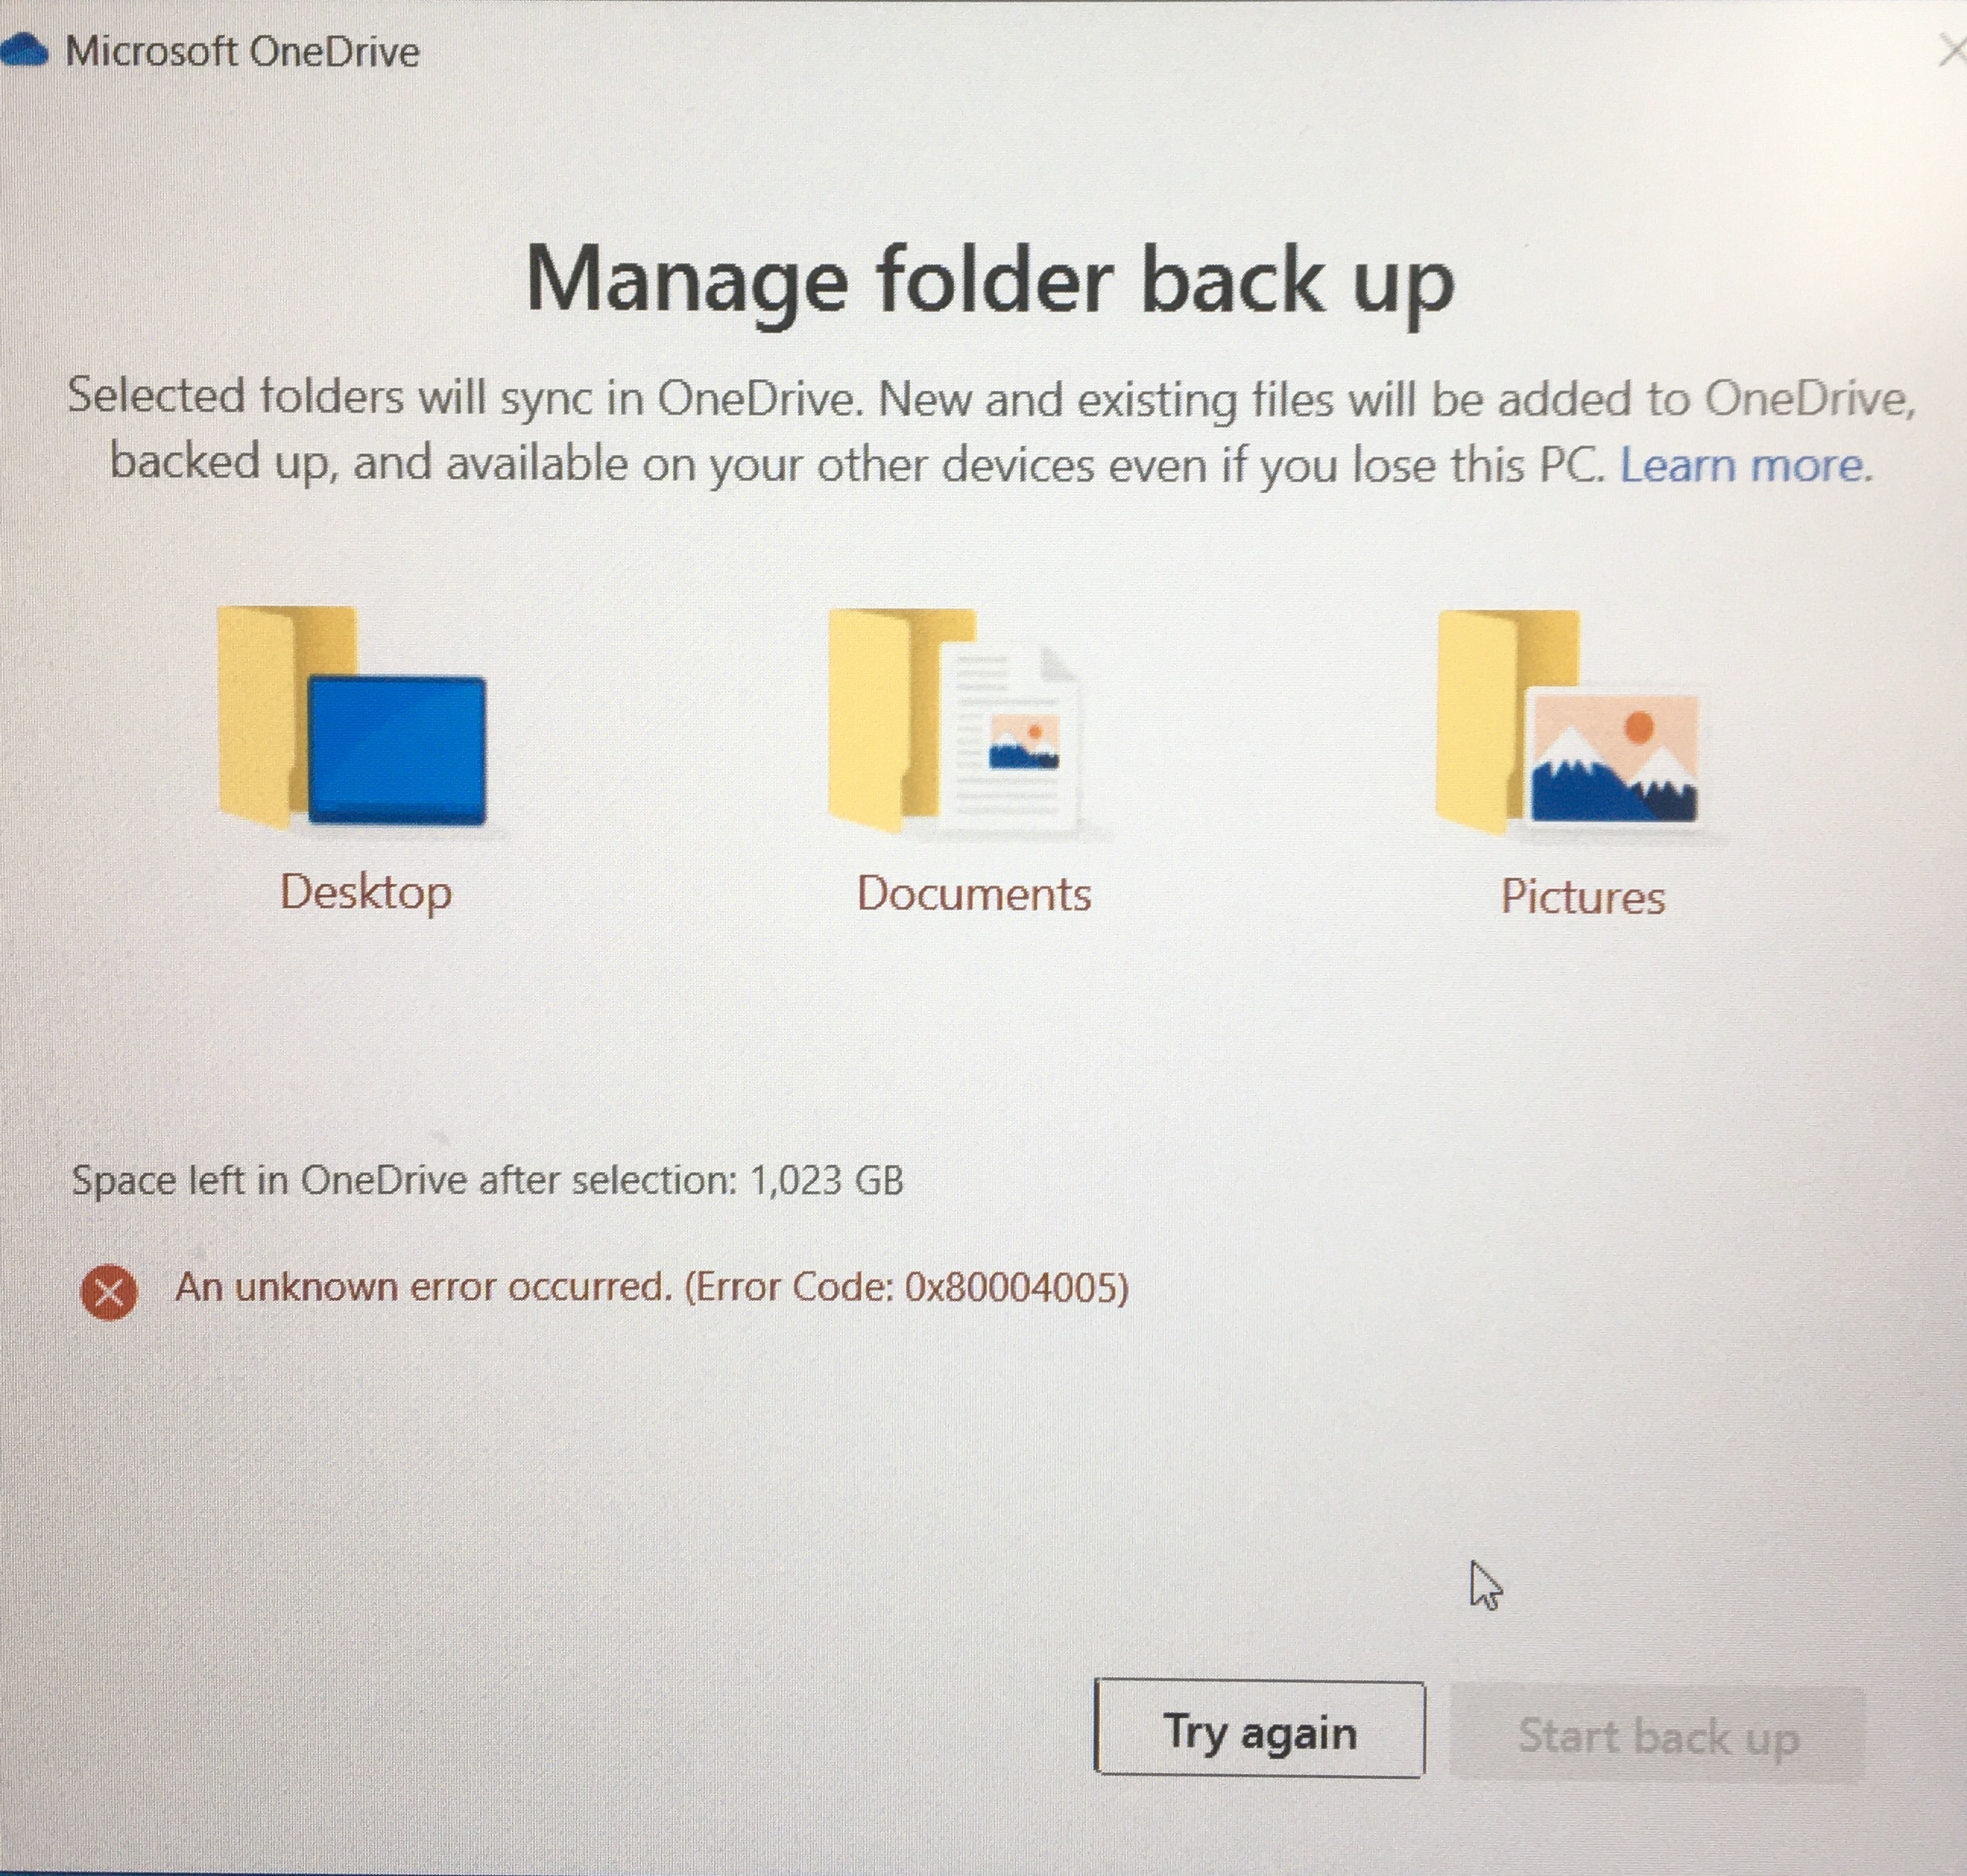Screen dimensions: 1967x1876
Task: Select the Pictures folder icon
Action: pyautogui.click(x=1568, y=722)
